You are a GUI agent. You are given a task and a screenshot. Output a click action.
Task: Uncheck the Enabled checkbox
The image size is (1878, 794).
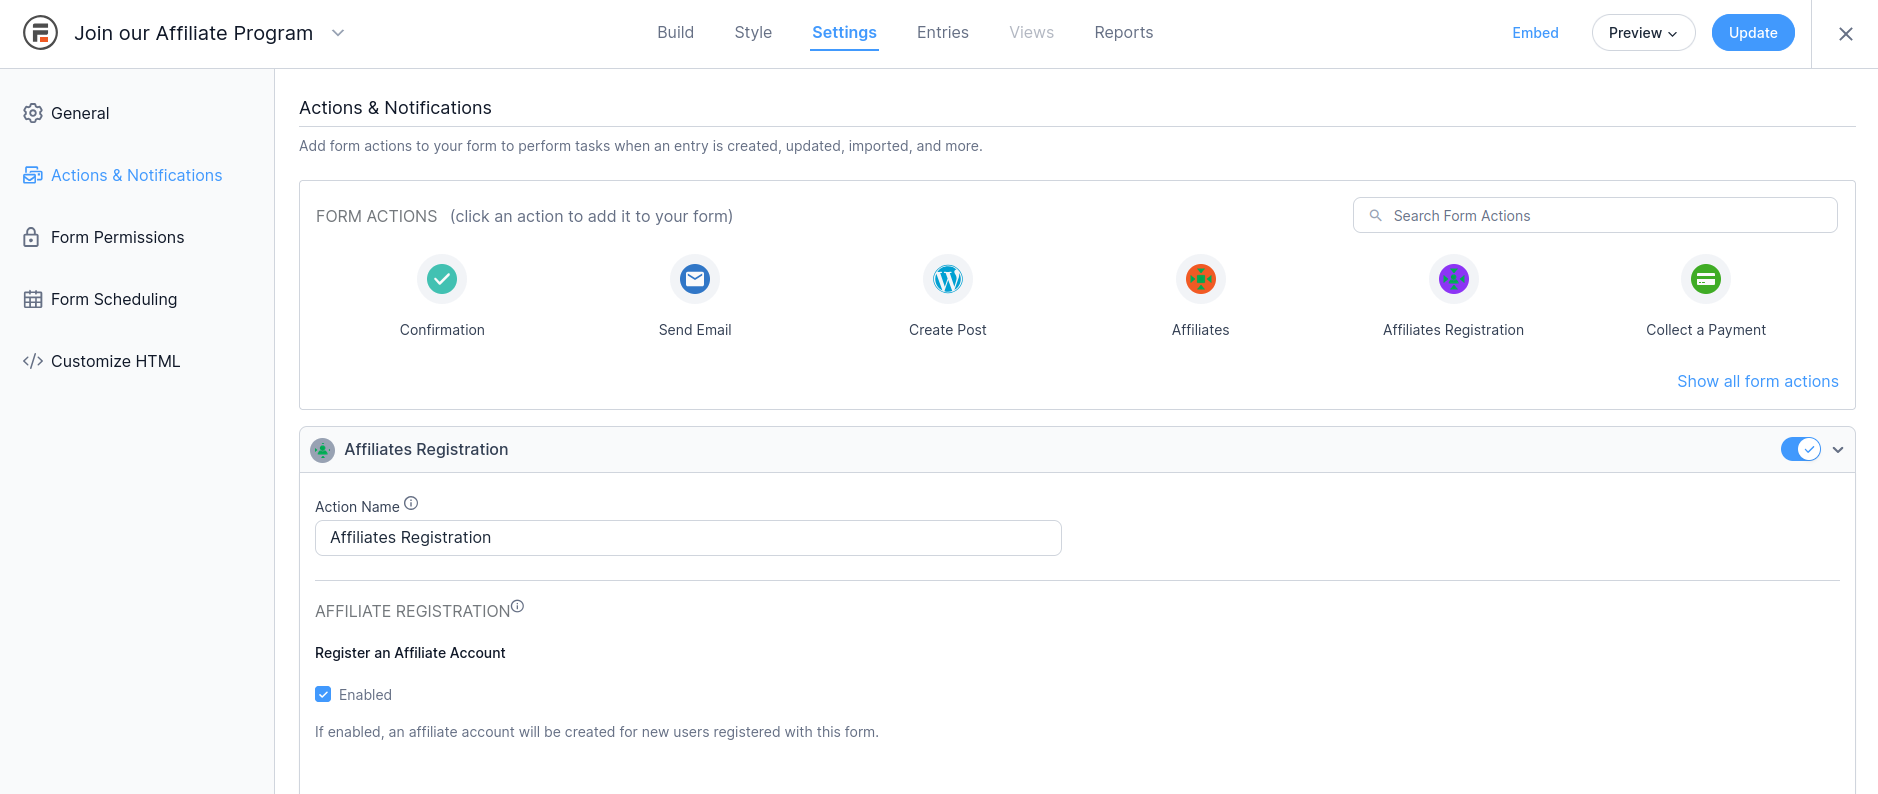(x=323, y=694)
